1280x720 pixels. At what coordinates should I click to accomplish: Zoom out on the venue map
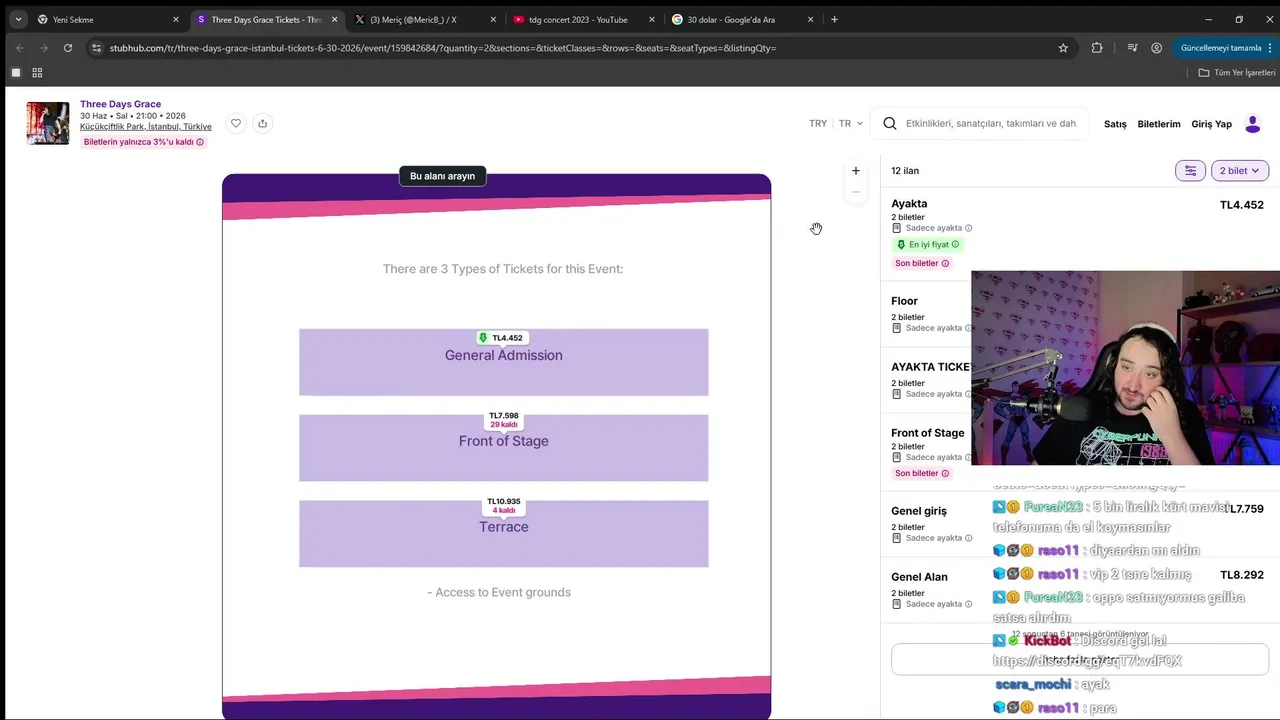[855, 192]
